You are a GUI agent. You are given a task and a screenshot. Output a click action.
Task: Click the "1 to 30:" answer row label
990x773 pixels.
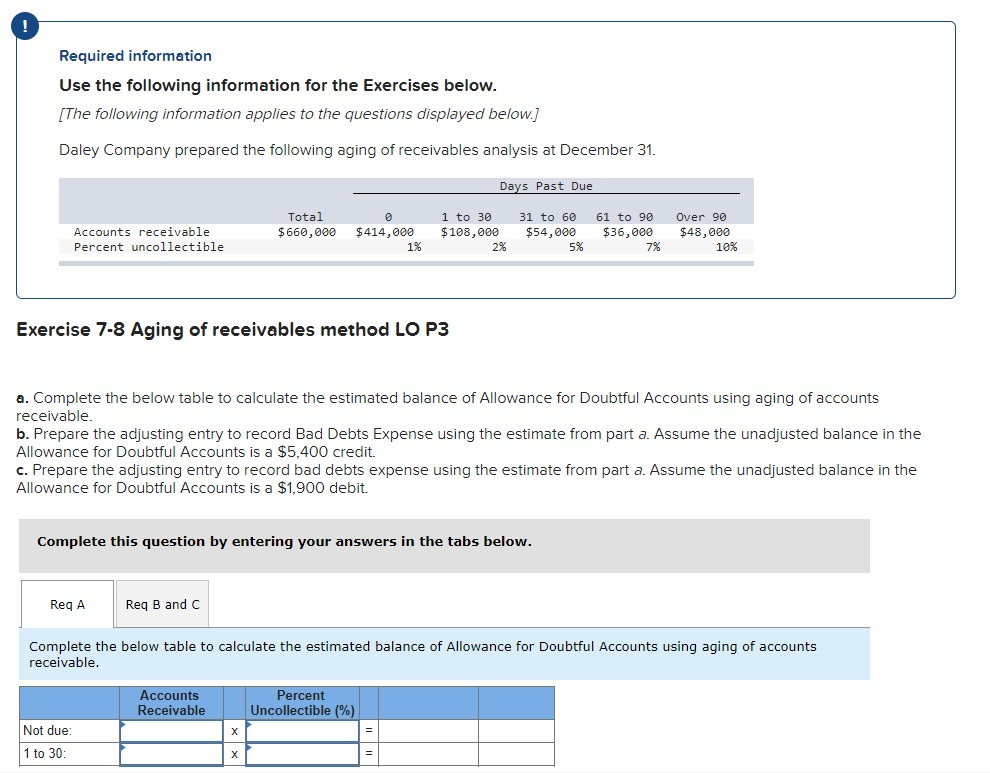(x=45, y=753)
